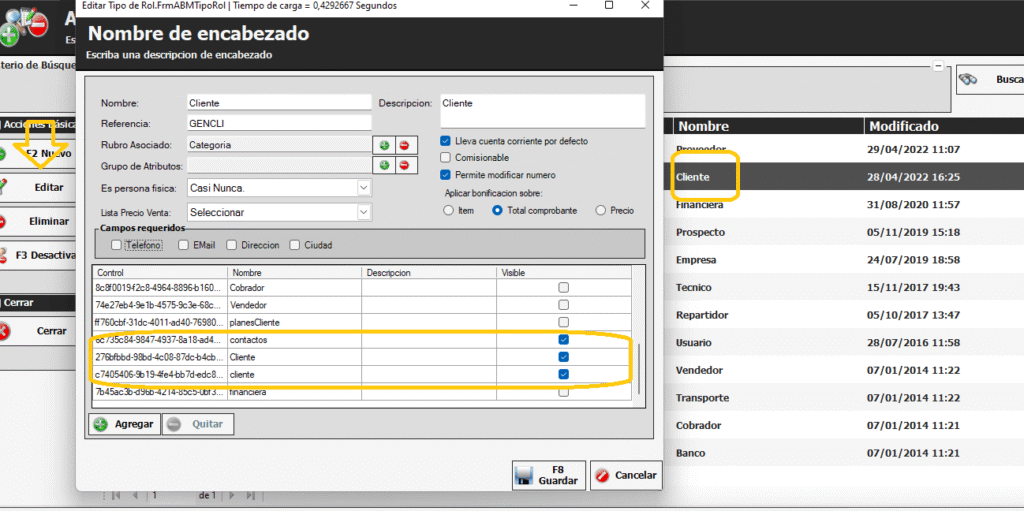Open the Es persona fisica dropdown
The image size is (1024, 511).
[x=363, y=188]
